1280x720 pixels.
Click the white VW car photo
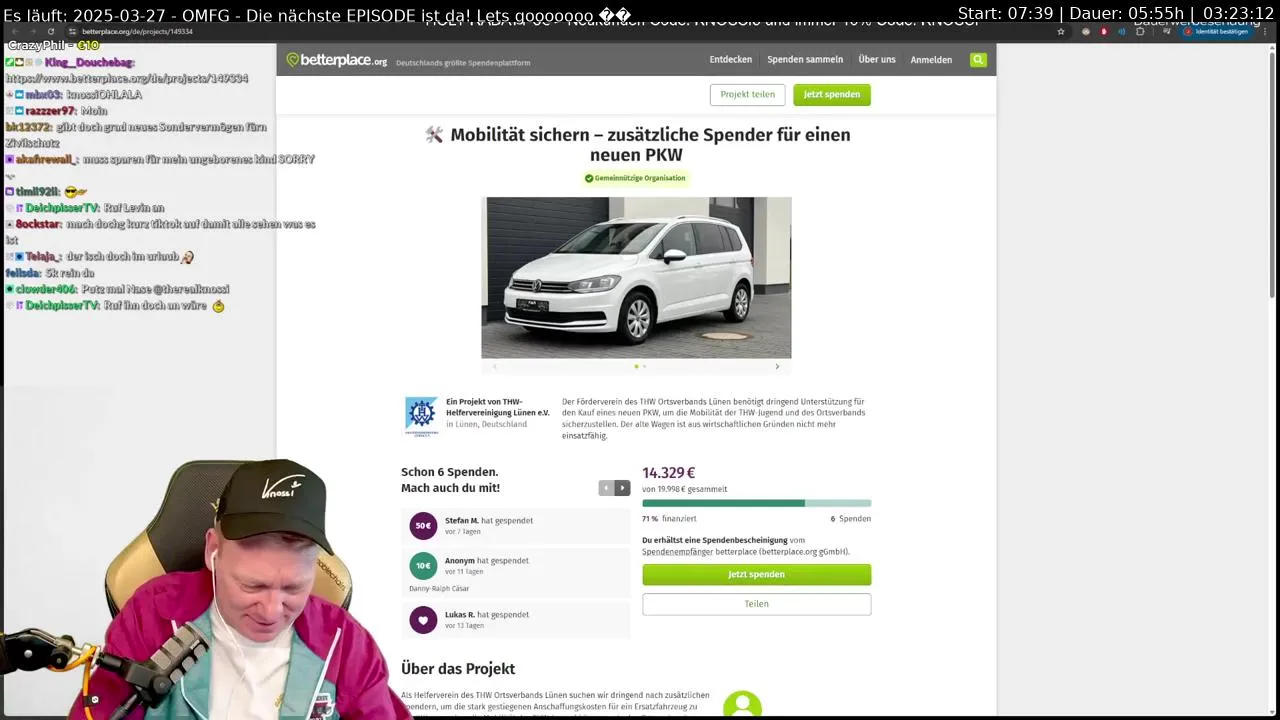pyautogui.click(x=636, y=277)
